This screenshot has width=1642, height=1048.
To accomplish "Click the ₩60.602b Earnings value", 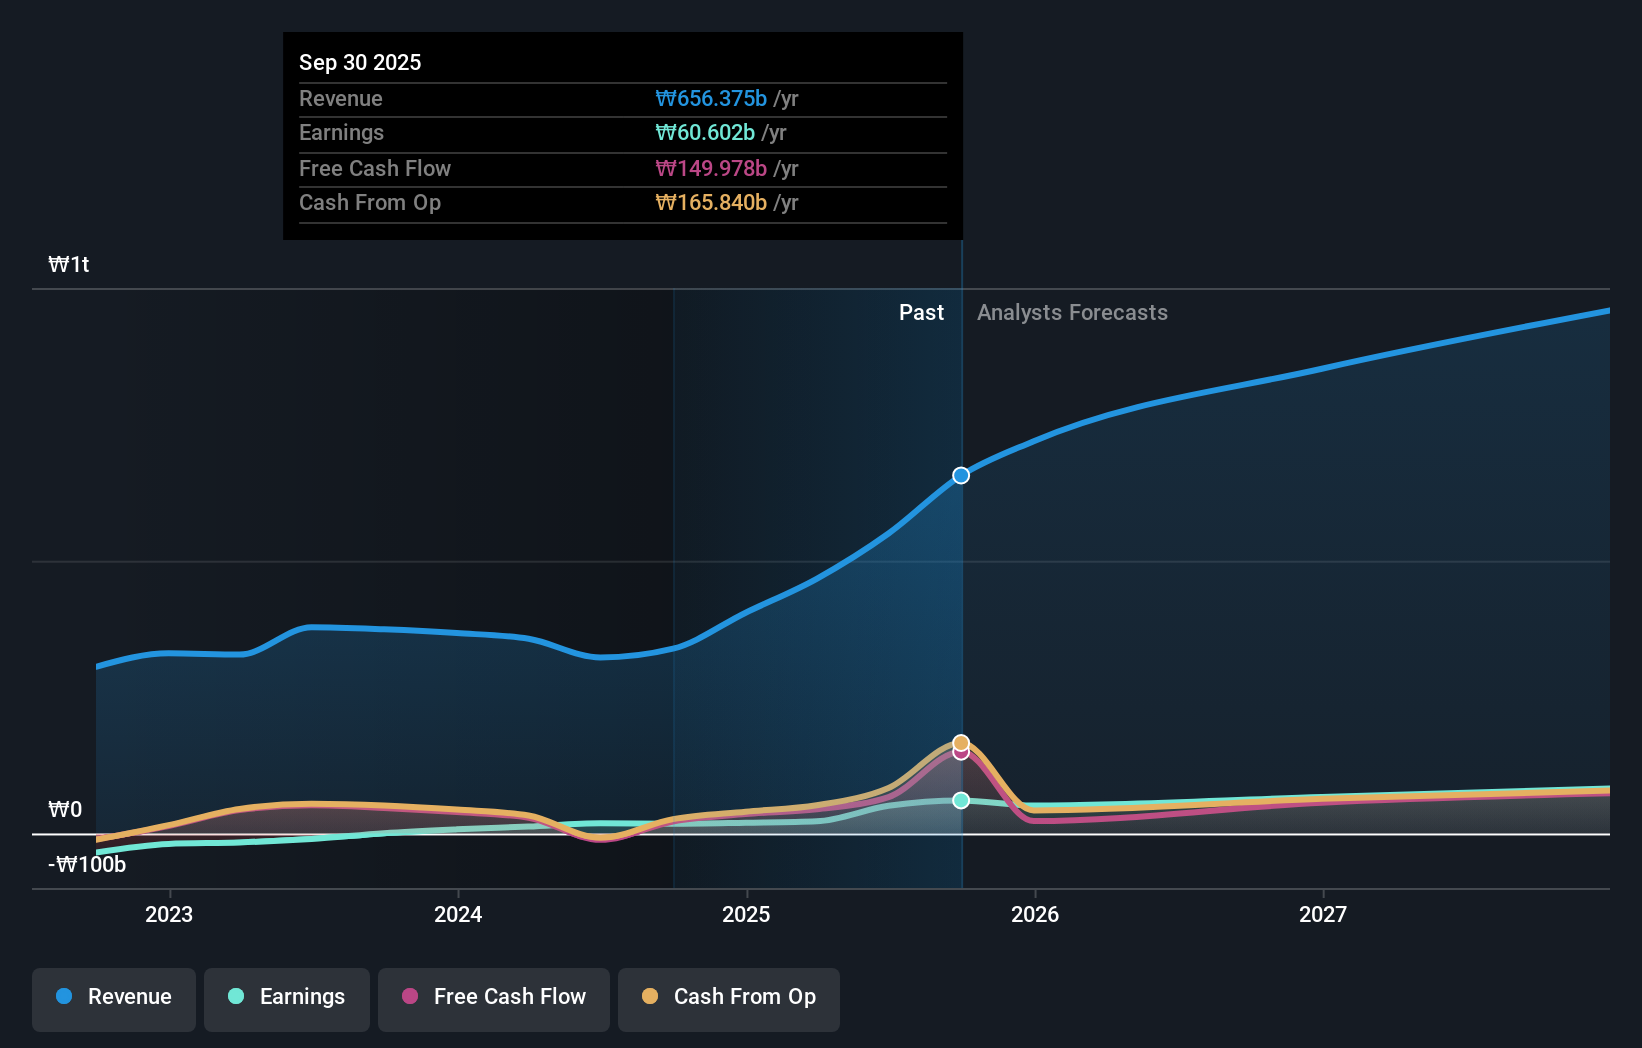I will pyautogui.click(x=705, y=132).
